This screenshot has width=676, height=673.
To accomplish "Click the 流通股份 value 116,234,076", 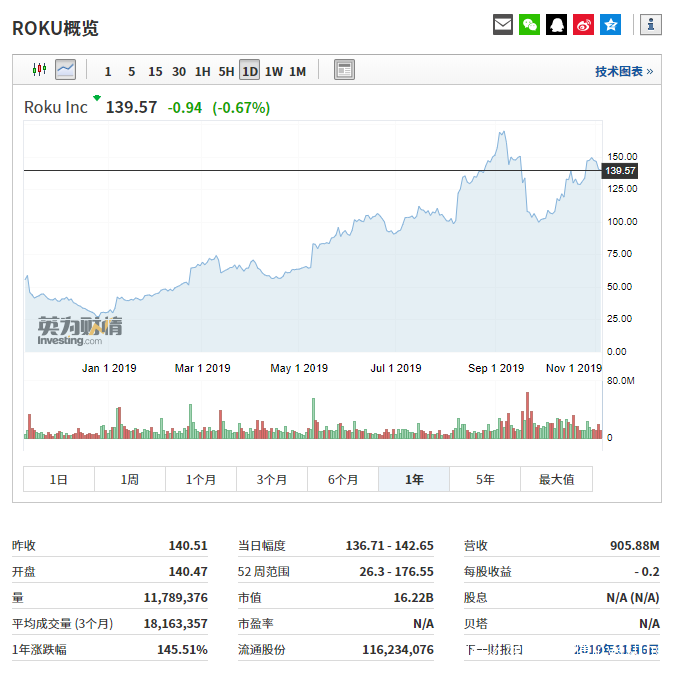I will [x=398, y=649].
